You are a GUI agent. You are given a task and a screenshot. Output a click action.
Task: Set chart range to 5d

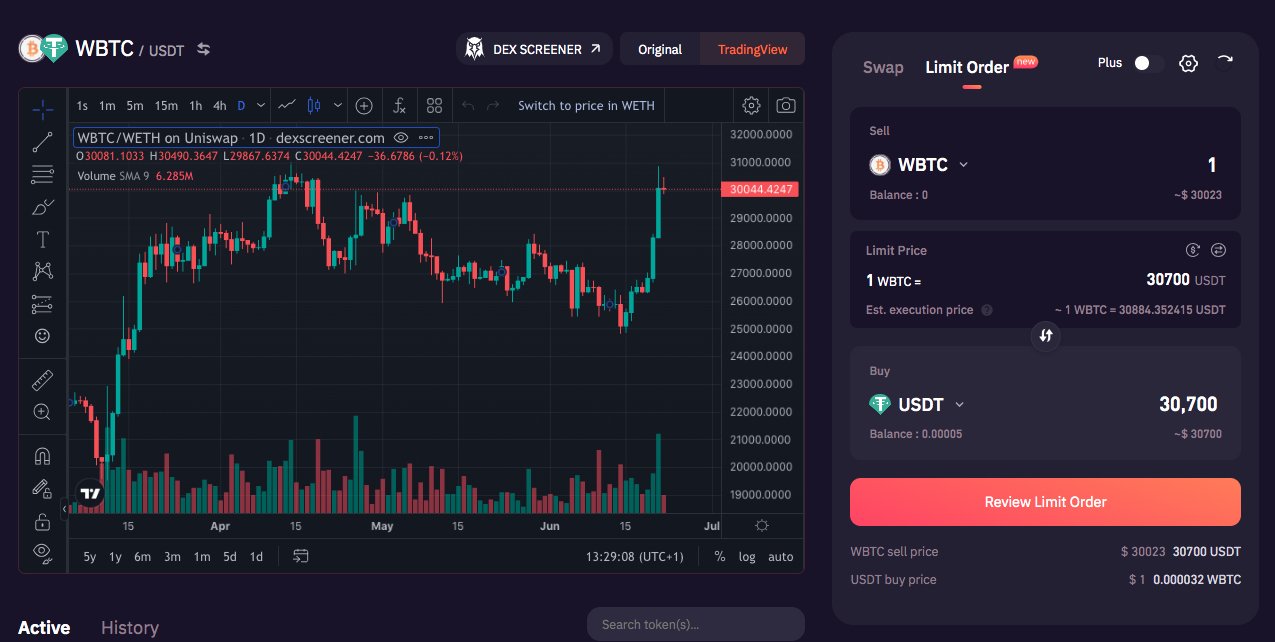click(x=230, y=557)
